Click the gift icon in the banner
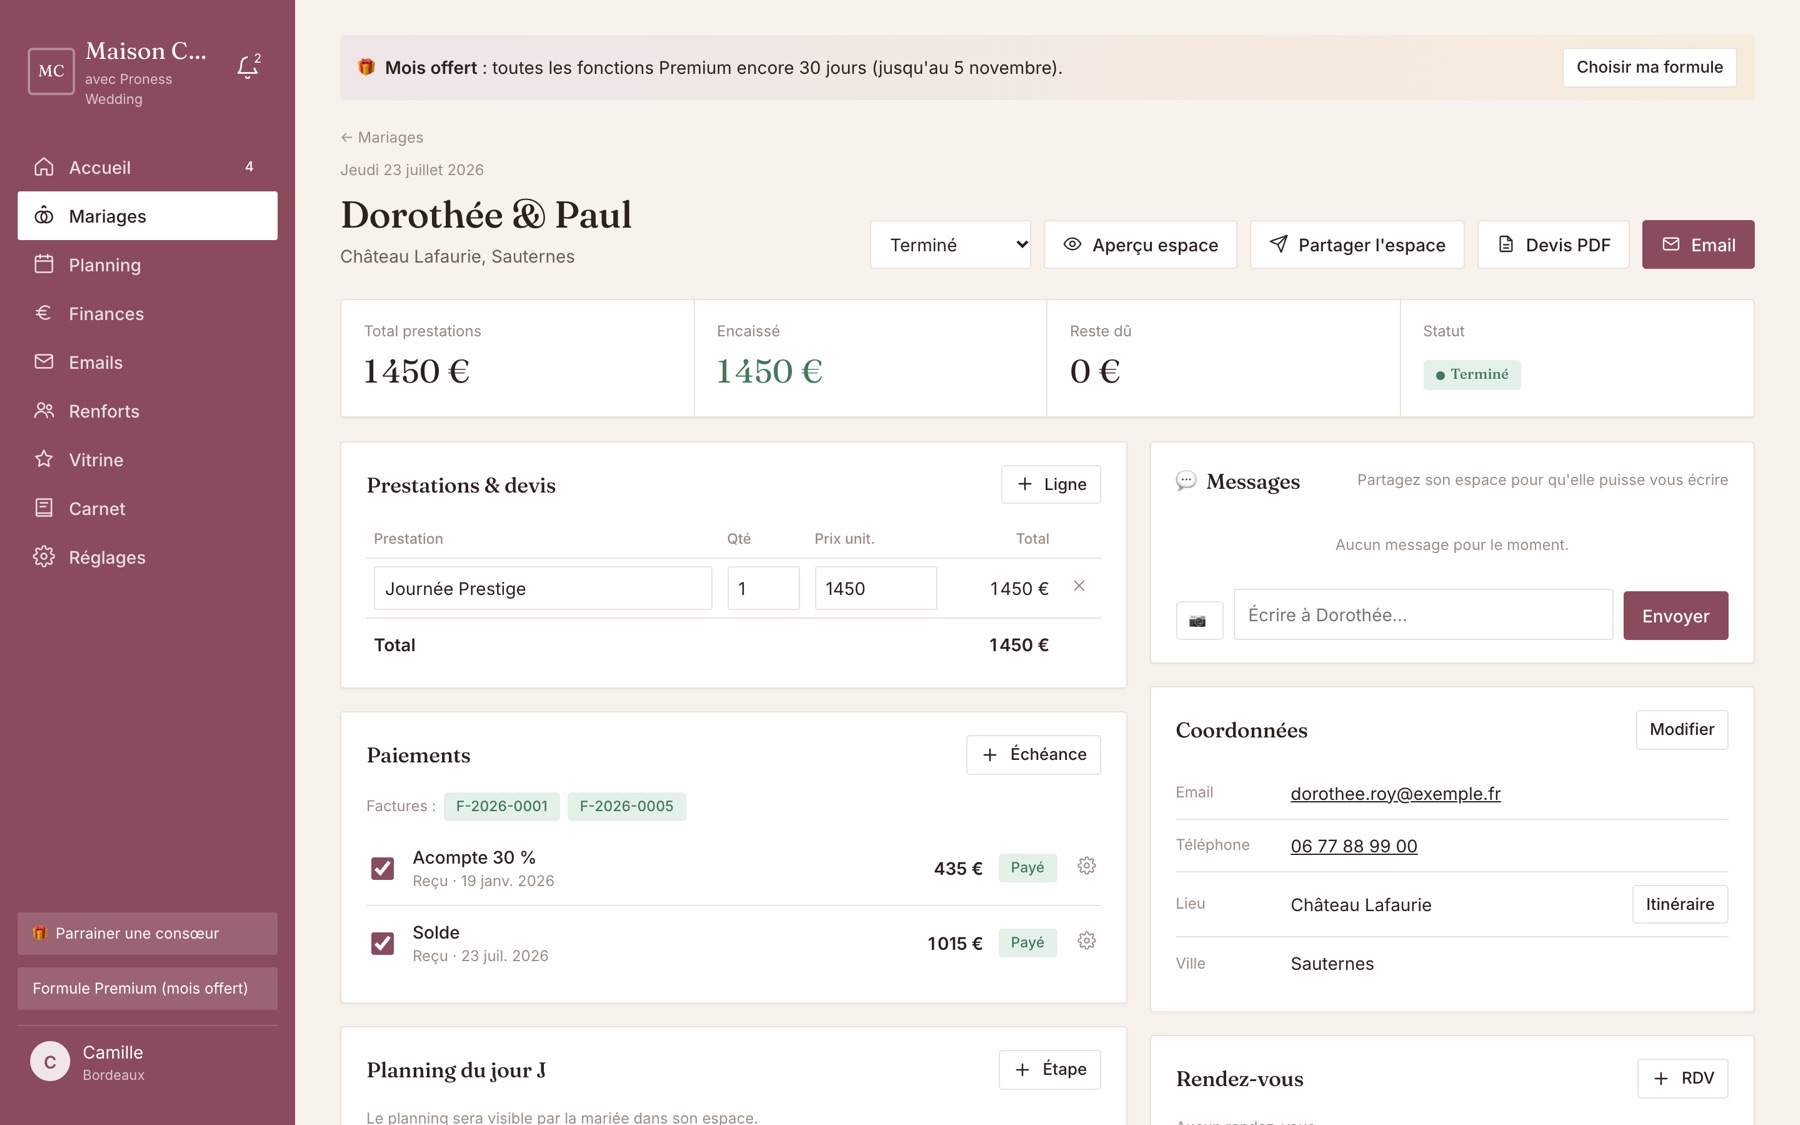The image size is (1800, 1125). click(x=366, y=67)
